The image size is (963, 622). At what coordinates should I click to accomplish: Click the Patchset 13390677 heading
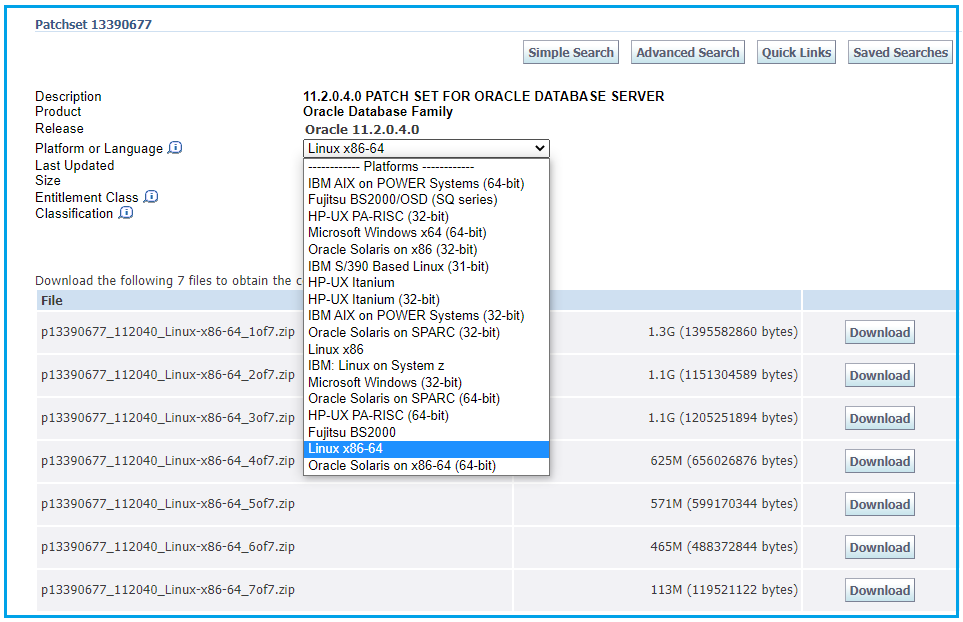pos(93,25)
